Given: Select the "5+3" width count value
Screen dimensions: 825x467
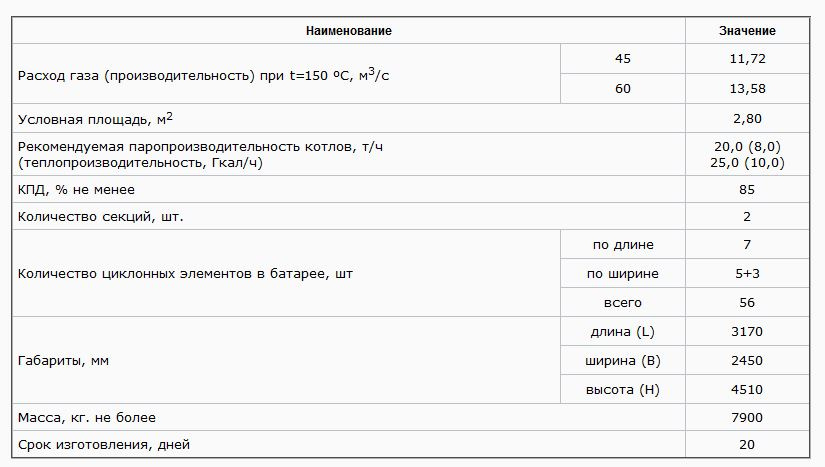Looking at the screenshot, I should click(x=747, y=274).
